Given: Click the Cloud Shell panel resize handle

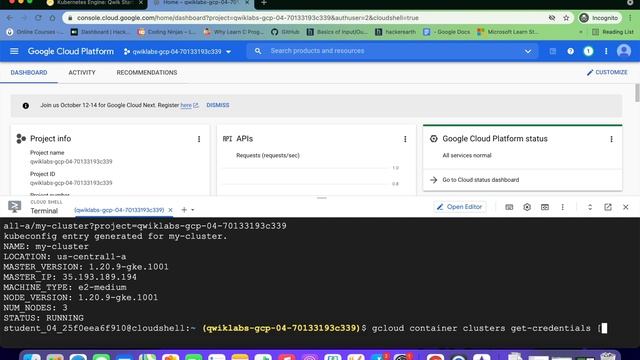Looking at the screenshot, I should coord(322,198).
